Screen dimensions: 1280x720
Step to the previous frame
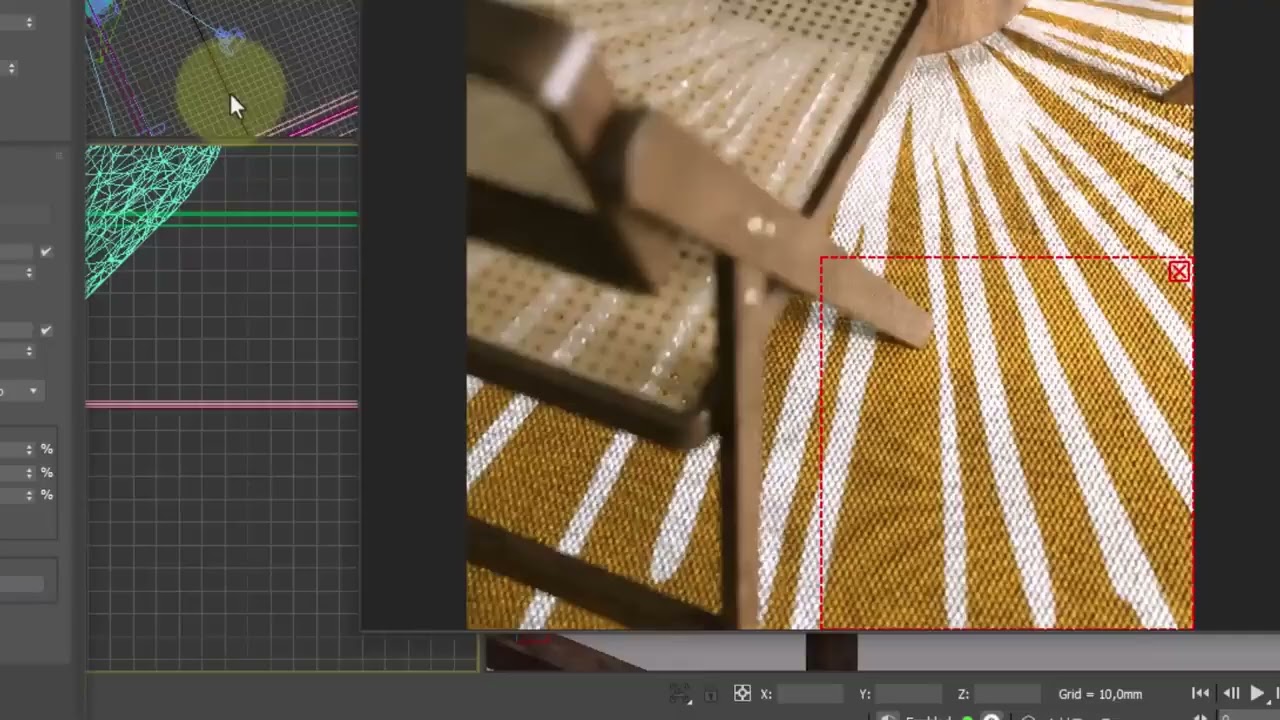click(1232, 693)
